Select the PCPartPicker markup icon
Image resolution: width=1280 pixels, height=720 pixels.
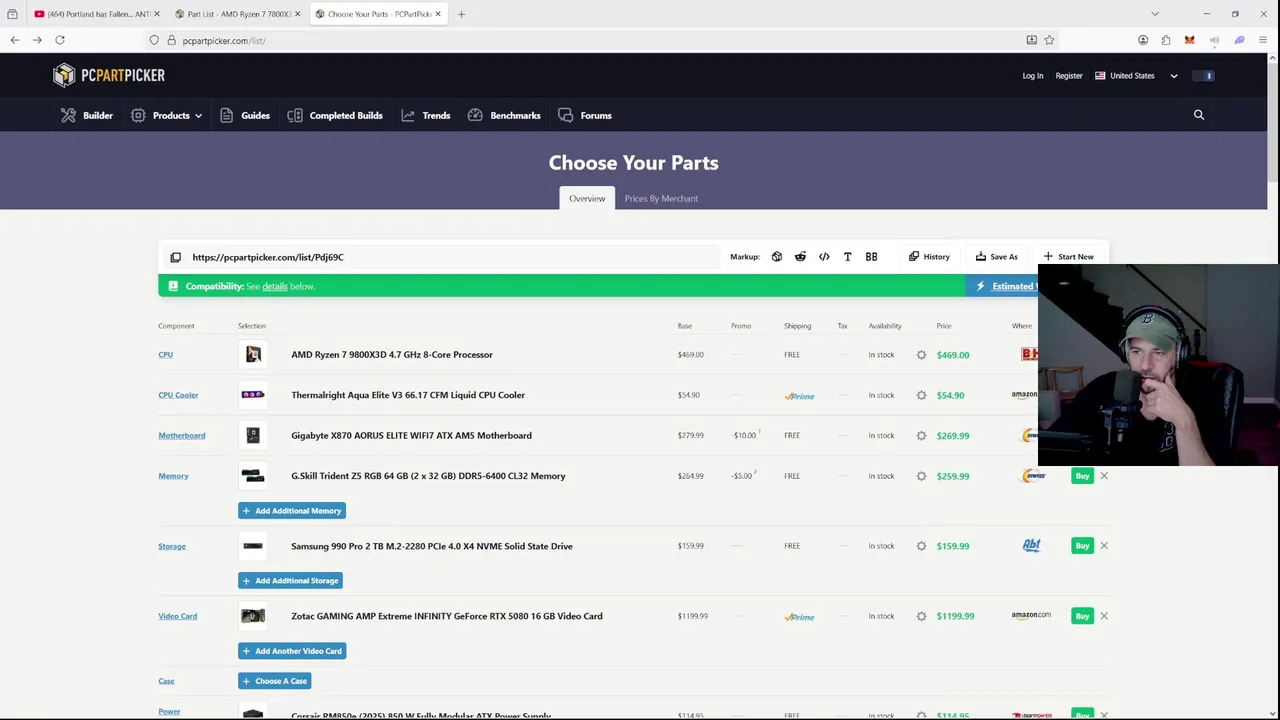[x=777, y=257]
